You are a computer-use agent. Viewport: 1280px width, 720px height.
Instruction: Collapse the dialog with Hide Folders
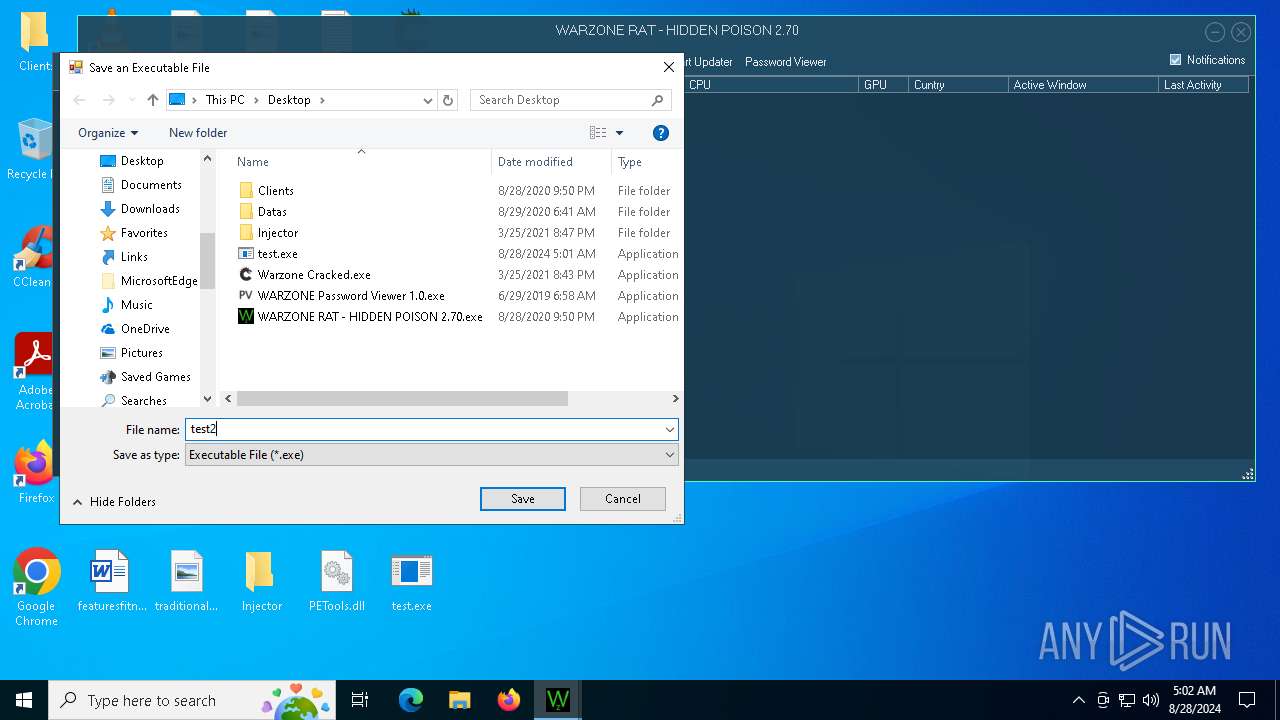113,502
